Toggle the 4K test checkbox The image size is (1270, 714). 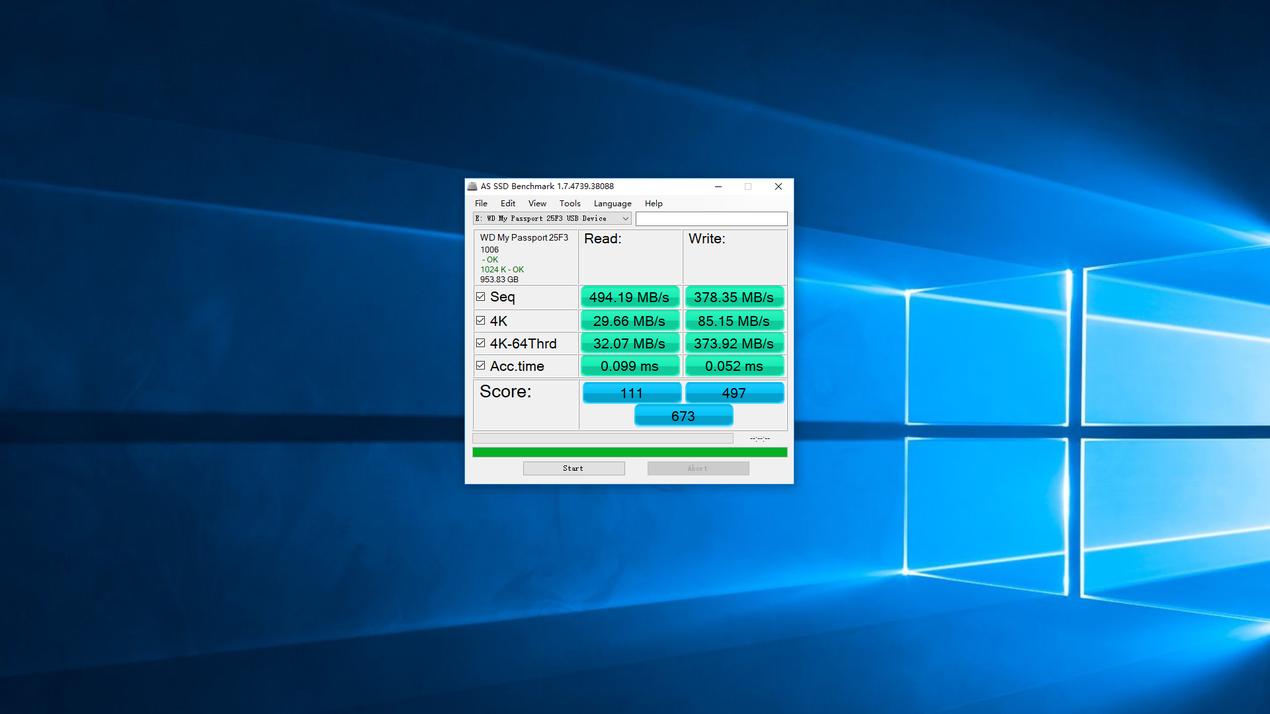pyautogui.click(x=481, y=321)
